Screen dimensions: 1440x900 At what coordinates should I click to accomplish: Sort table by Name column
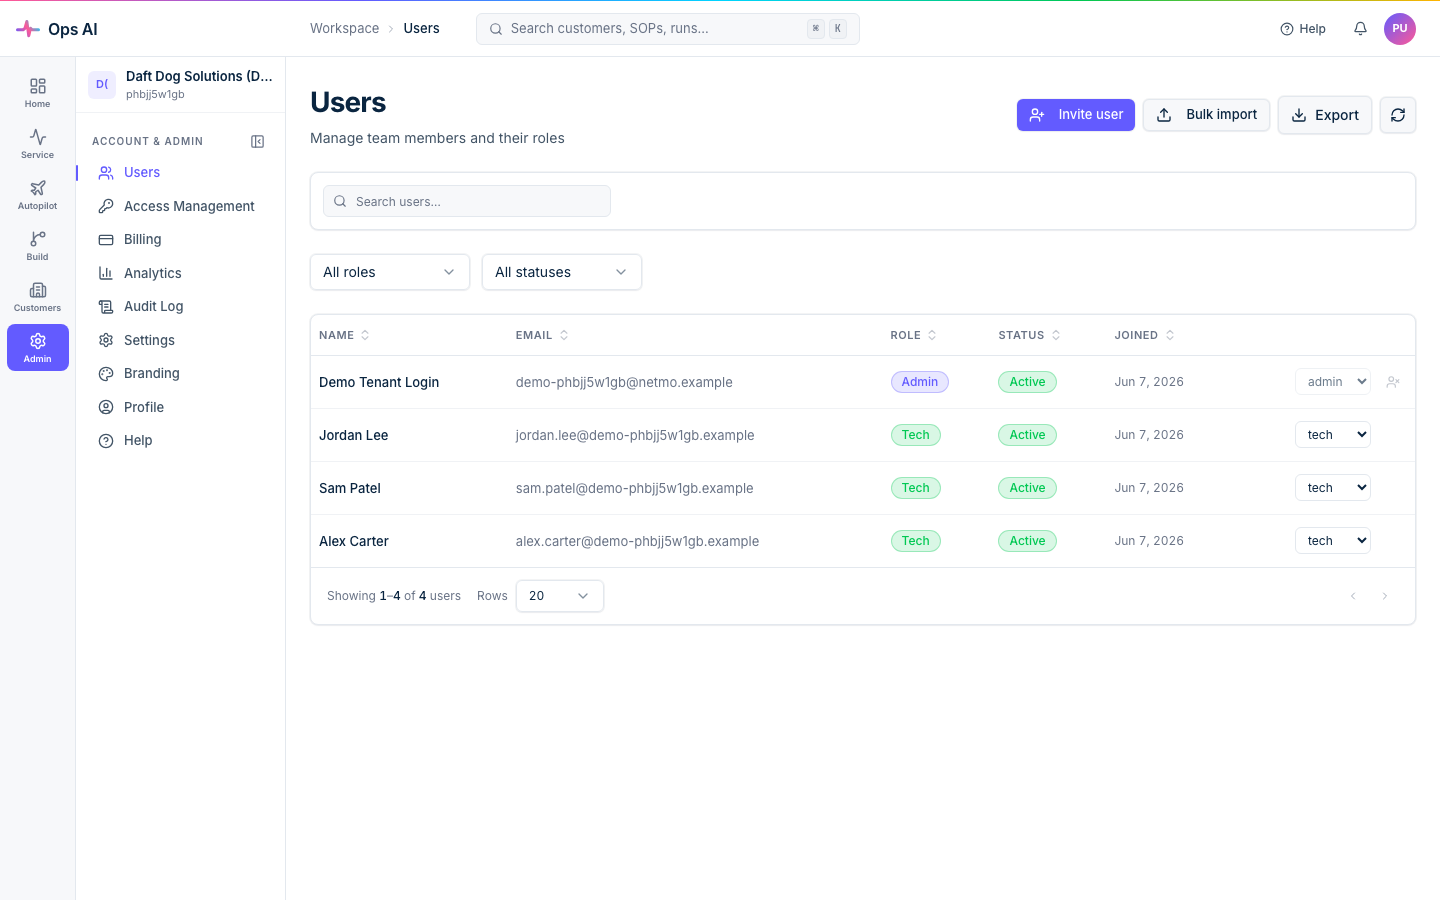344,335
